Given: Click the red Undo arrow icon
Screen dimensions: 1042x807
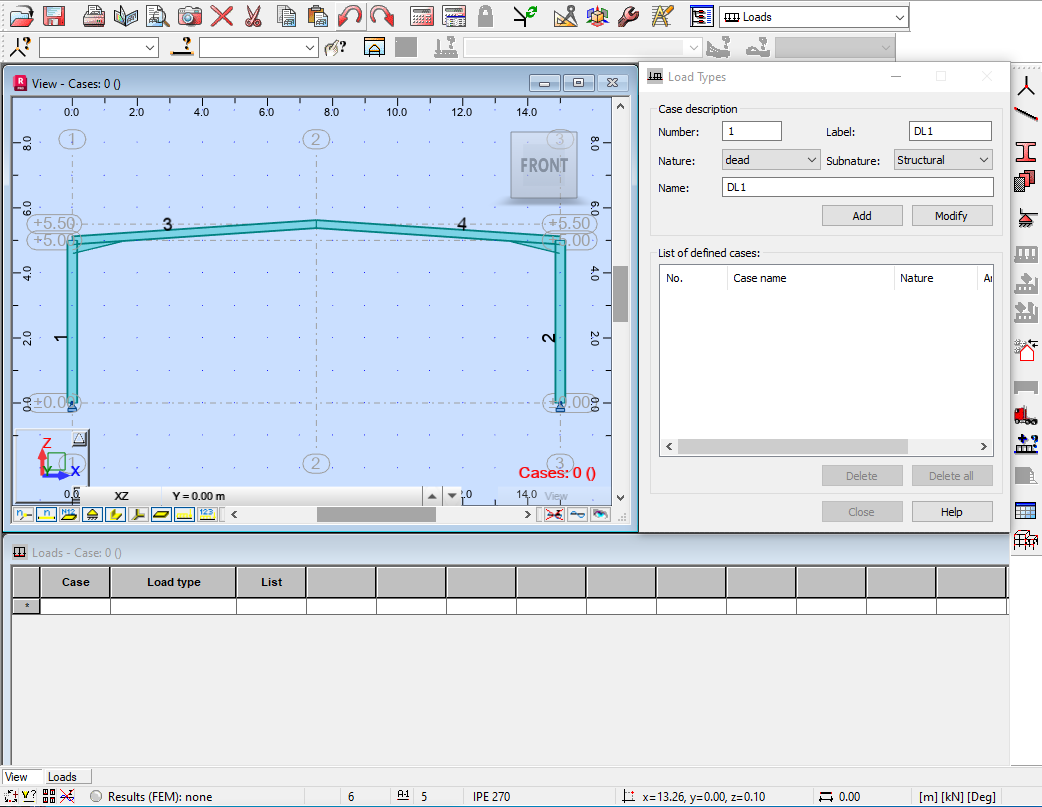Looking at the screenshot, I should tap(349, 16).
